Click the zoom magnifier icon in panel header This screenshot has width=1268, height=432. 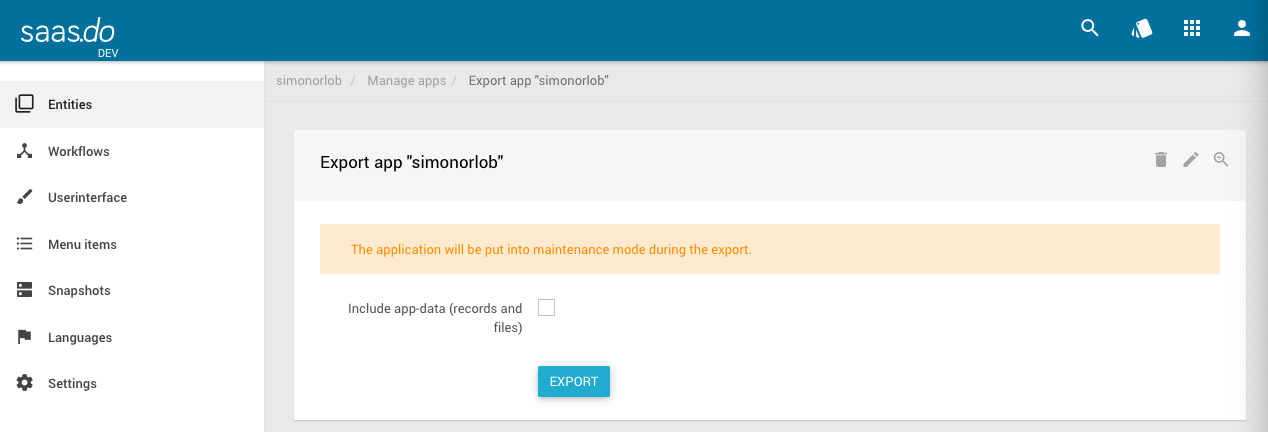tap(1221, 159)
